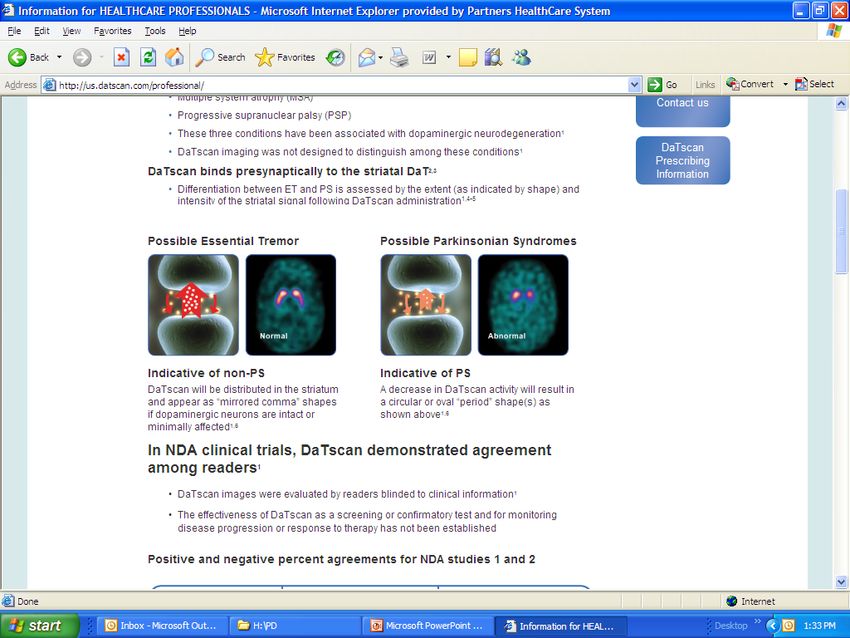Click the Contact us button

[x=682, y=111]
